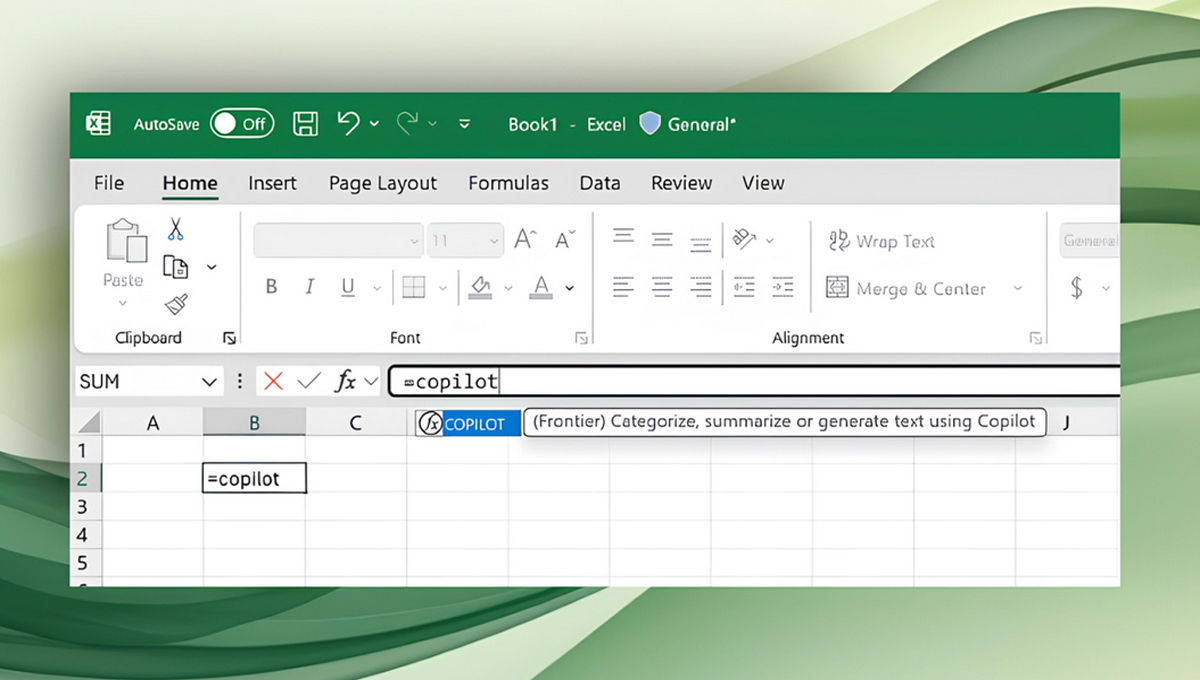The height and width of the screenshot is (680, 1200).
Task: Click Merge & Center button
Action: pos(906,289)
